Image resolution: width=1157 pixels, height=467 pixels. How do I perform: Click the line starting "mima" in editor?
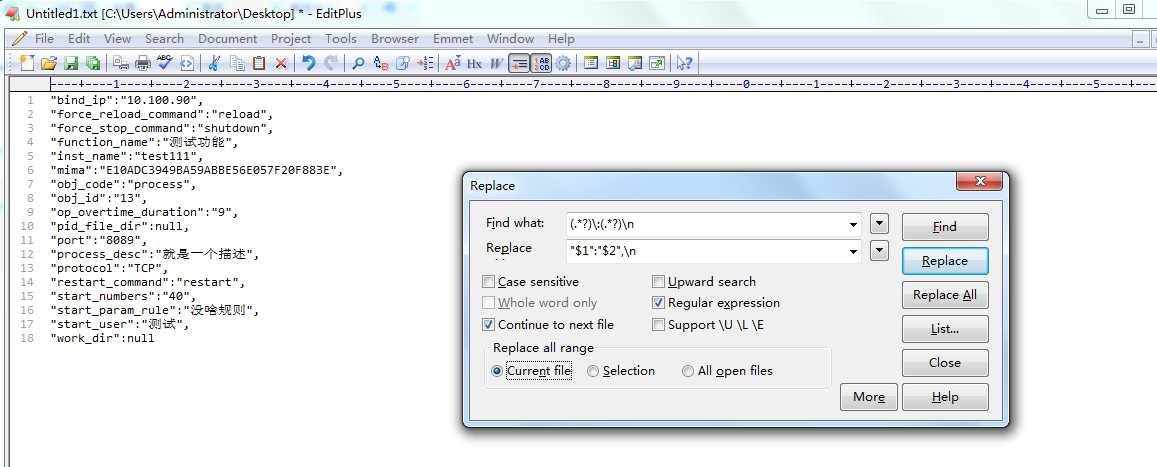click(x=197, y=170)
